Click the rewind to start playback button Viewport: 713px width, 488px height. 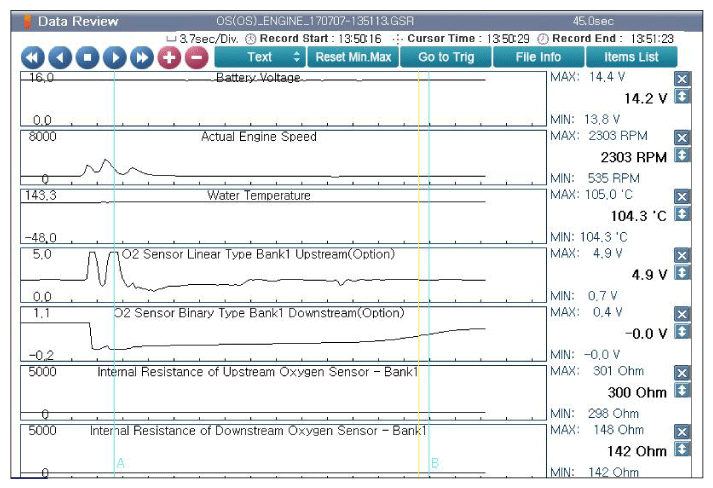click(x=33, y=58)
